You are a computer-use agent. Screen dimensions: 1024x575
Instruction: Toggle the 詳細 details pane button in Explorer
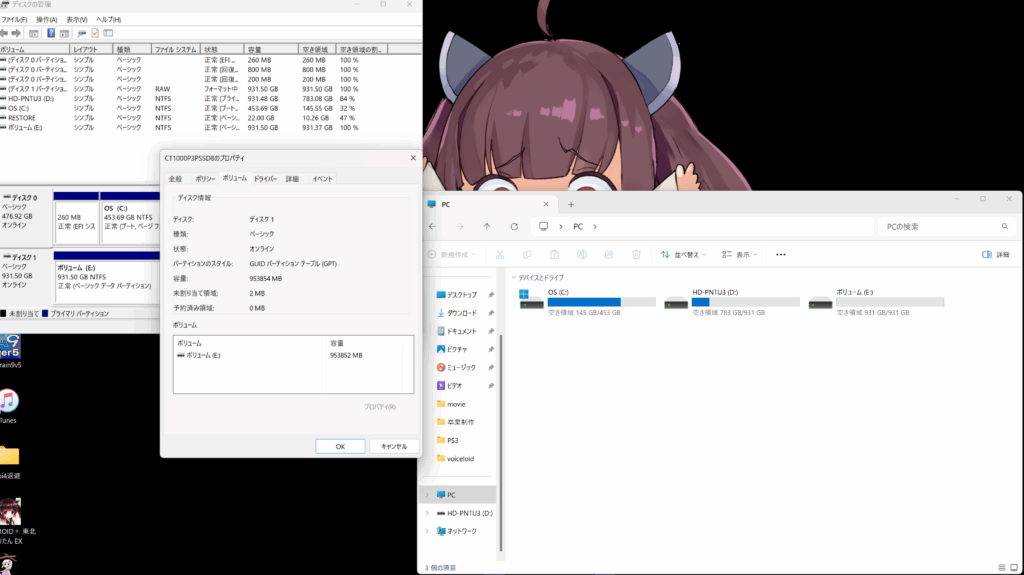click(x=996, y=255)
